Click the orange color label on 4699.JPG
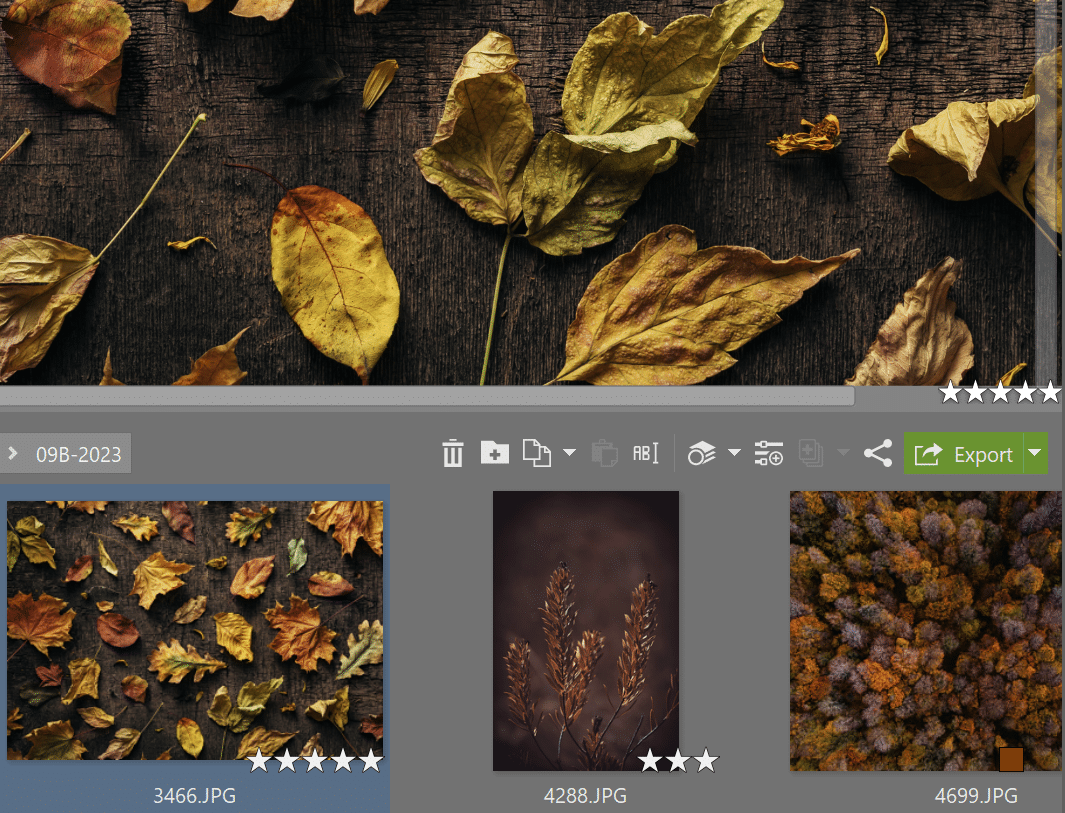Viewport: 1065px width, 813px height. click(x=1011, y=760)
